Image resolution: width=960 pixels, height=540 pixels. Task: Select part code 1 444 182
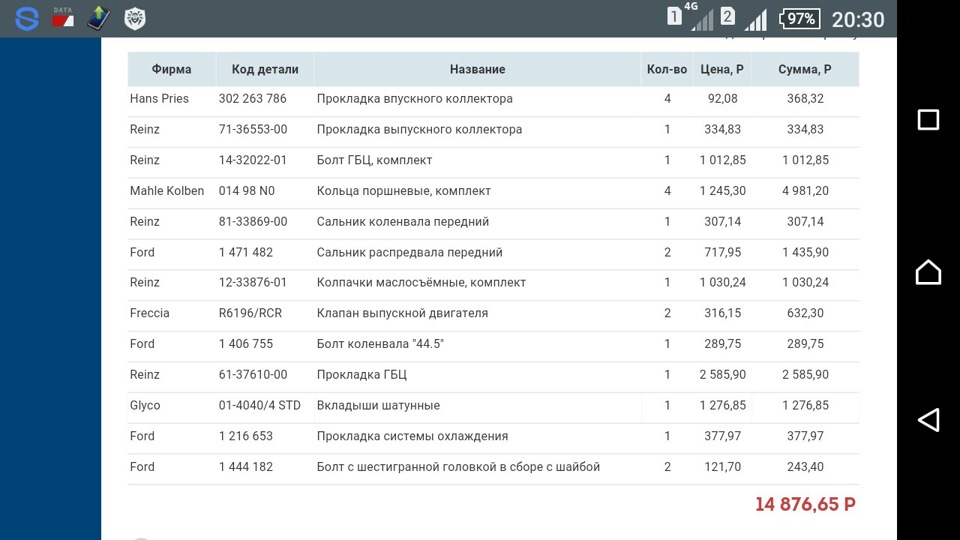tap(246, 467)
